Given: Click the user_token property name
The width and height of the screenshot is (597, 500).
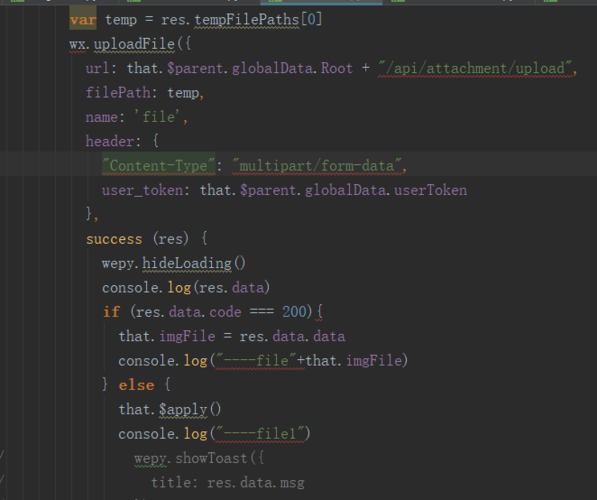Looking at the screenshot, I should coord(142,190).
